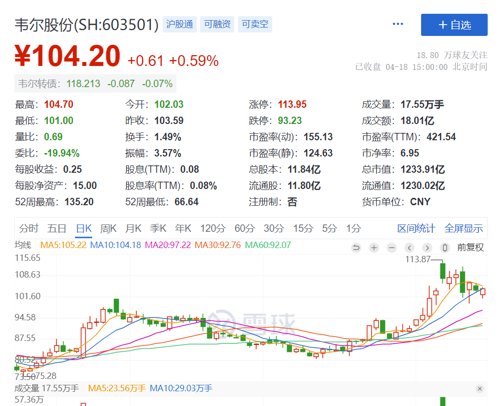Select the 120分 chart tab

point(213,228)
